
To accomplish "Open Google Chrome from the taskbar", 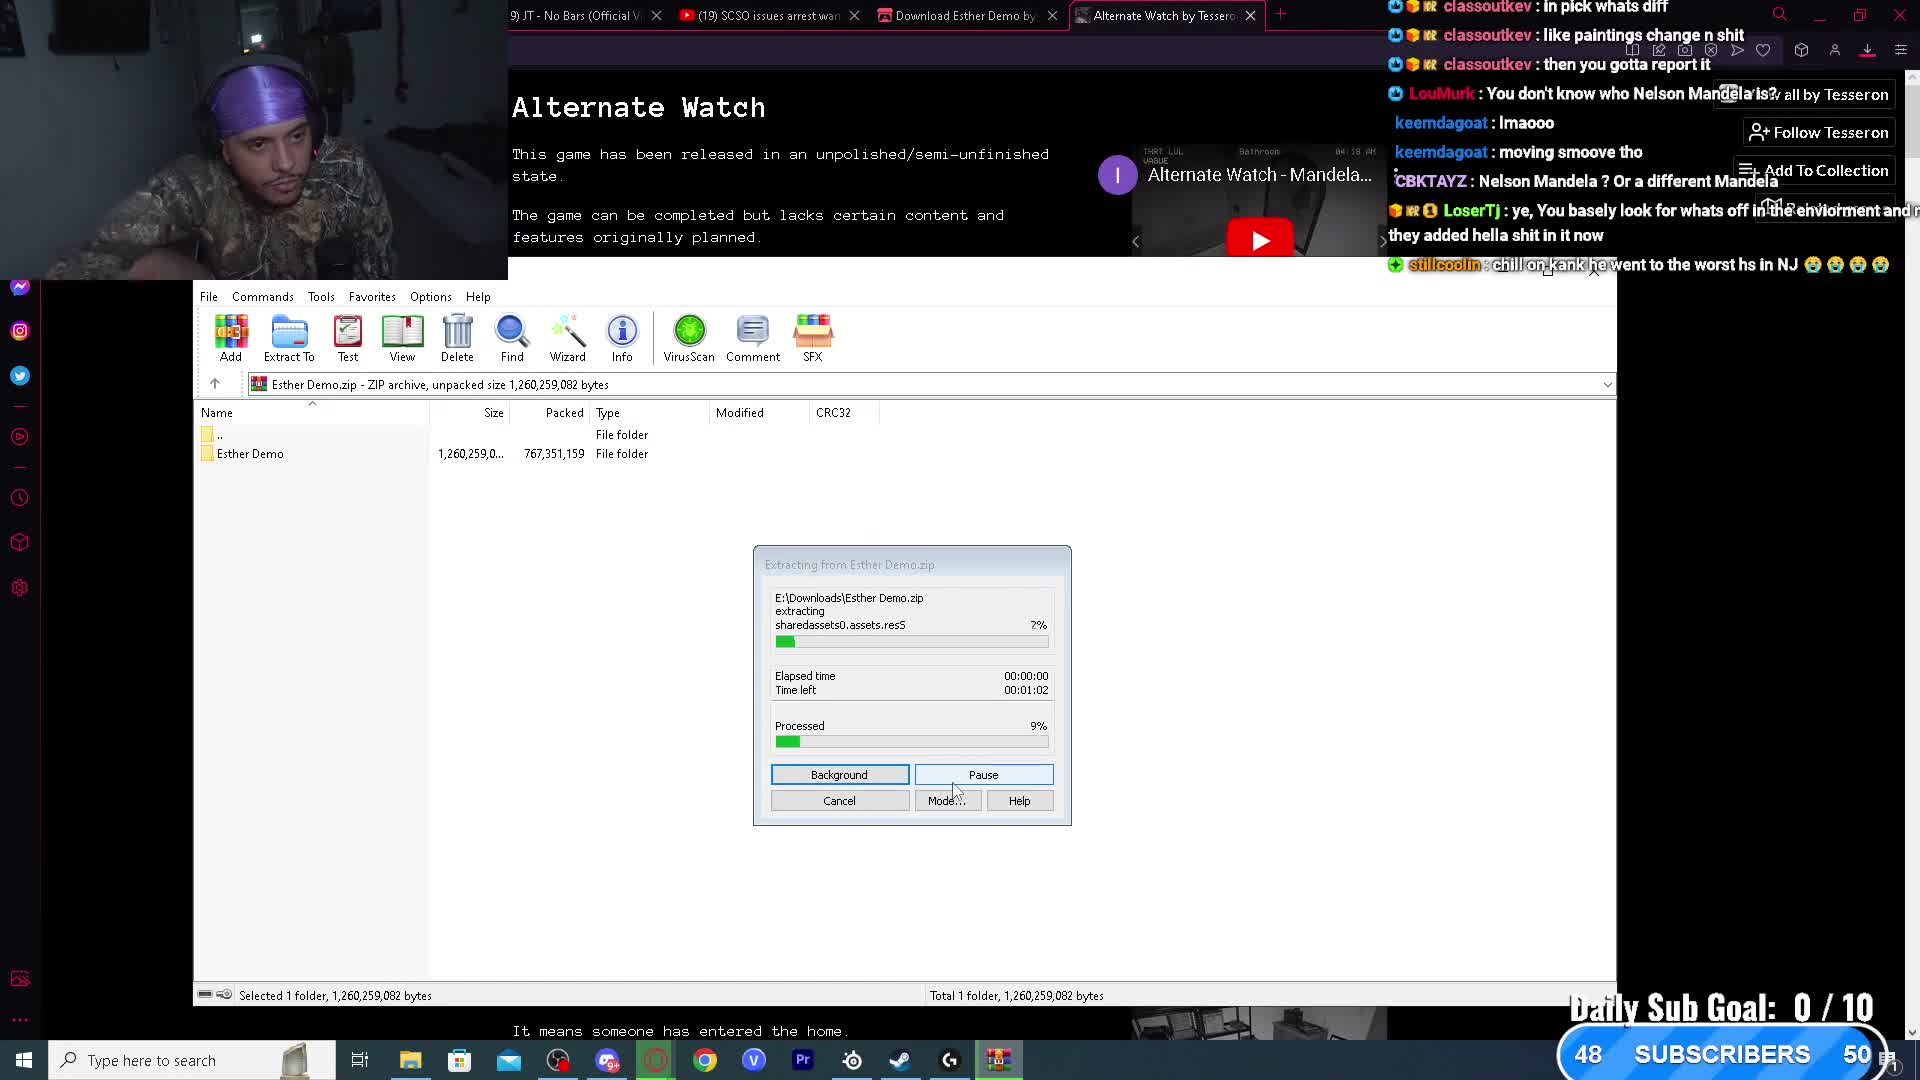I will pos(705,1060).
